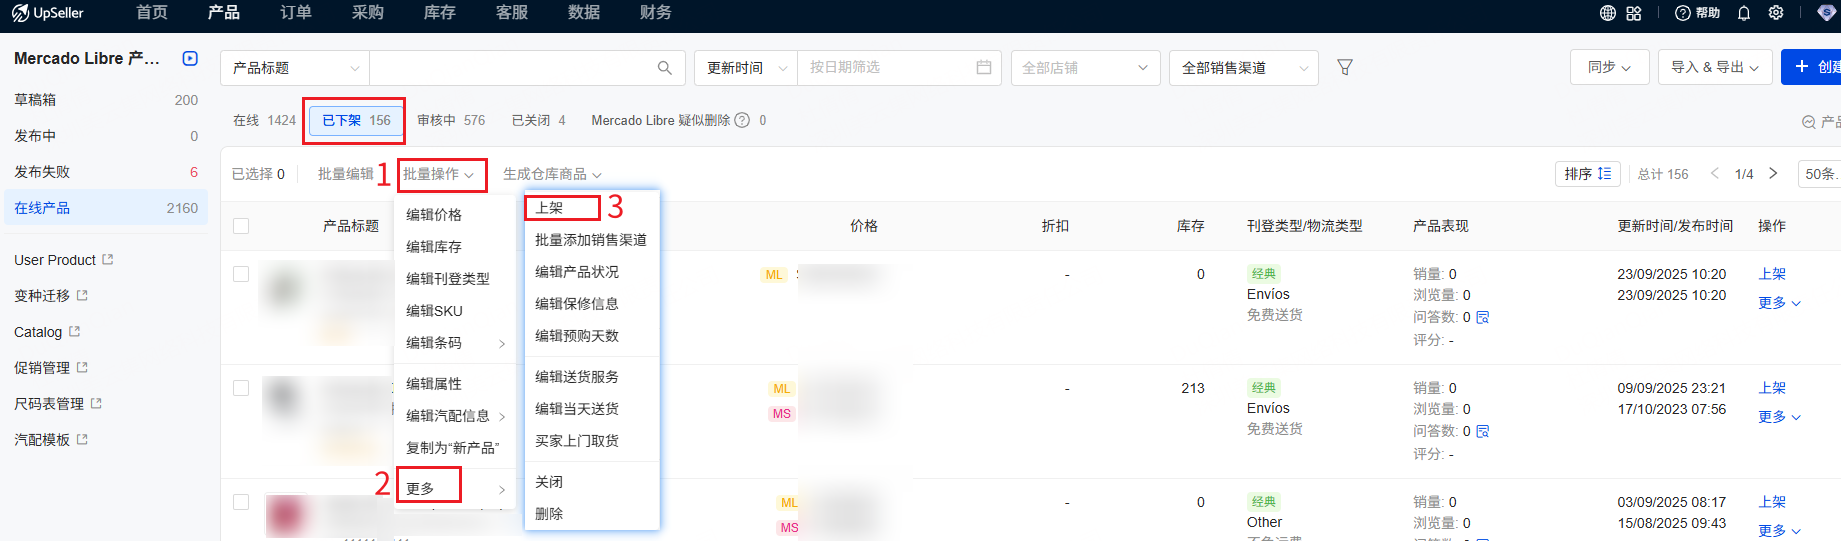Click the product search input field

click(510, 68)
